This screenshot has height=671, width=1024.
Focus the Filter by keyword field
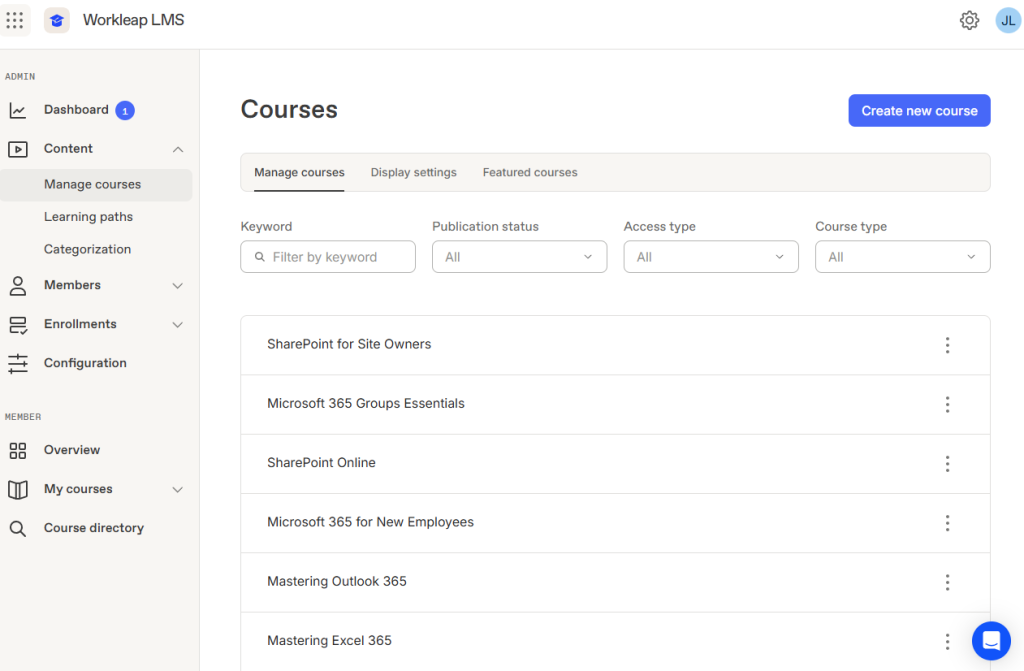(x=328, y=257)
